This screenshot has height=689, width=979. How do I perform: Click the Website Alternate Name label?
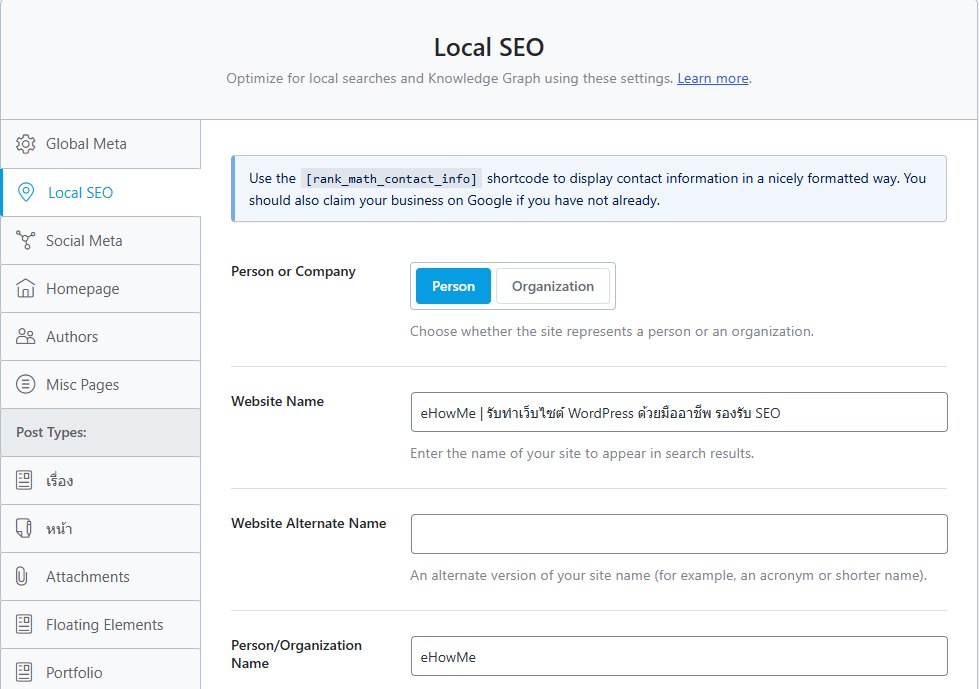[308, 524]
